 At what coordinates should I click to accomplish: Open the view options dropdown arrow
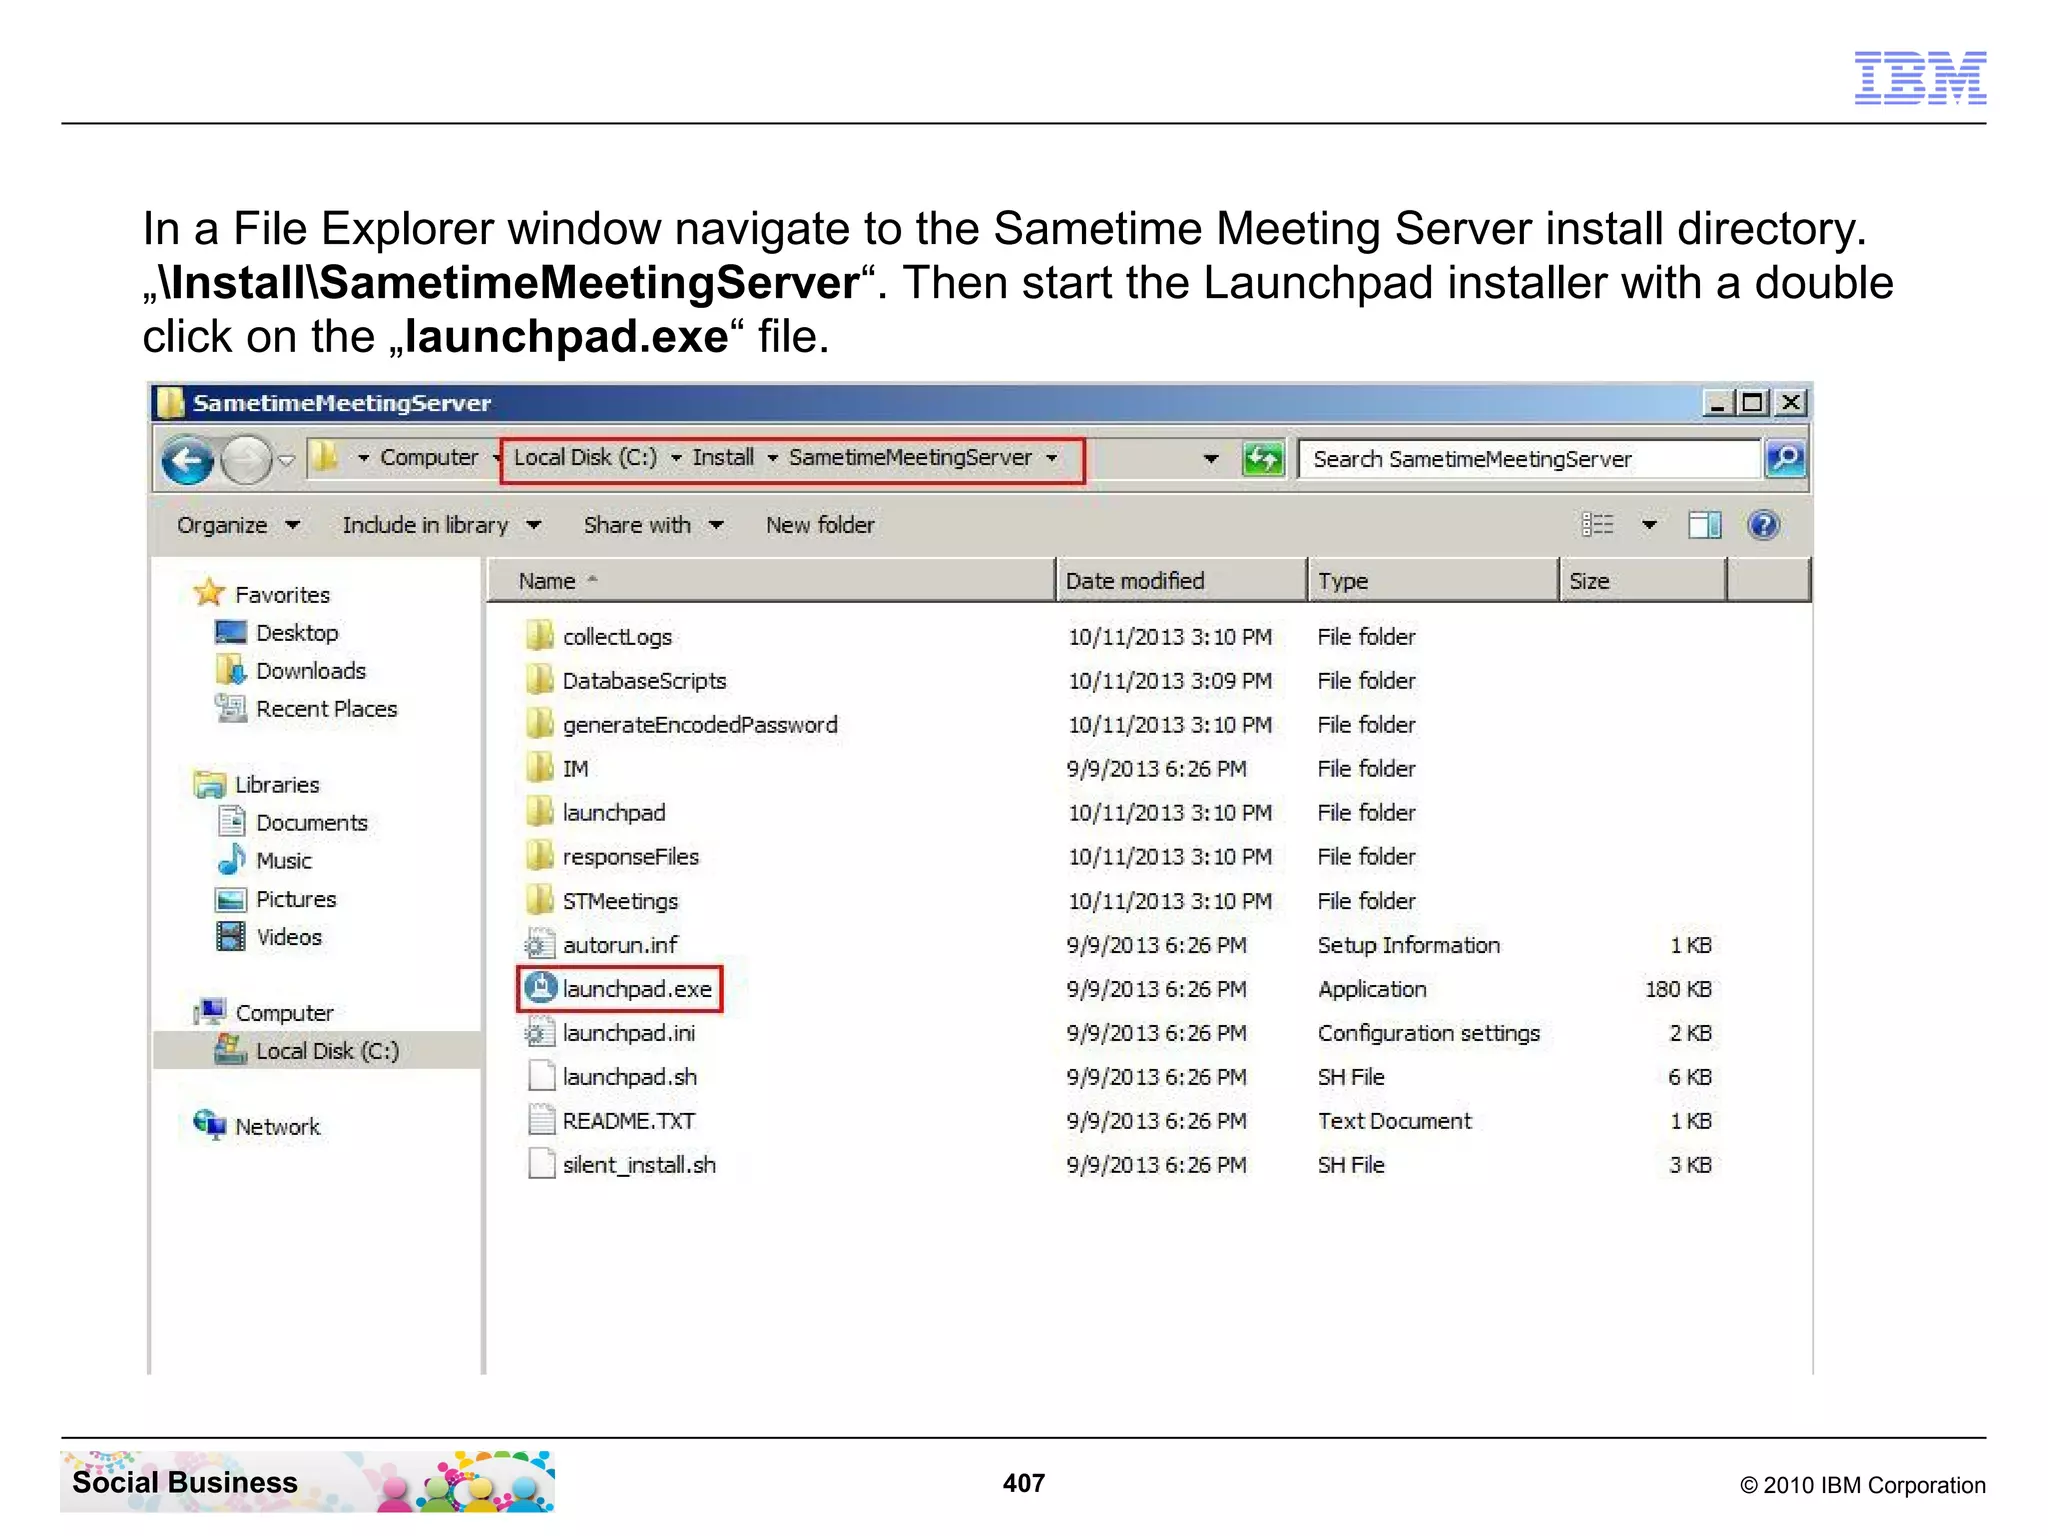[x=1649, y=525]
